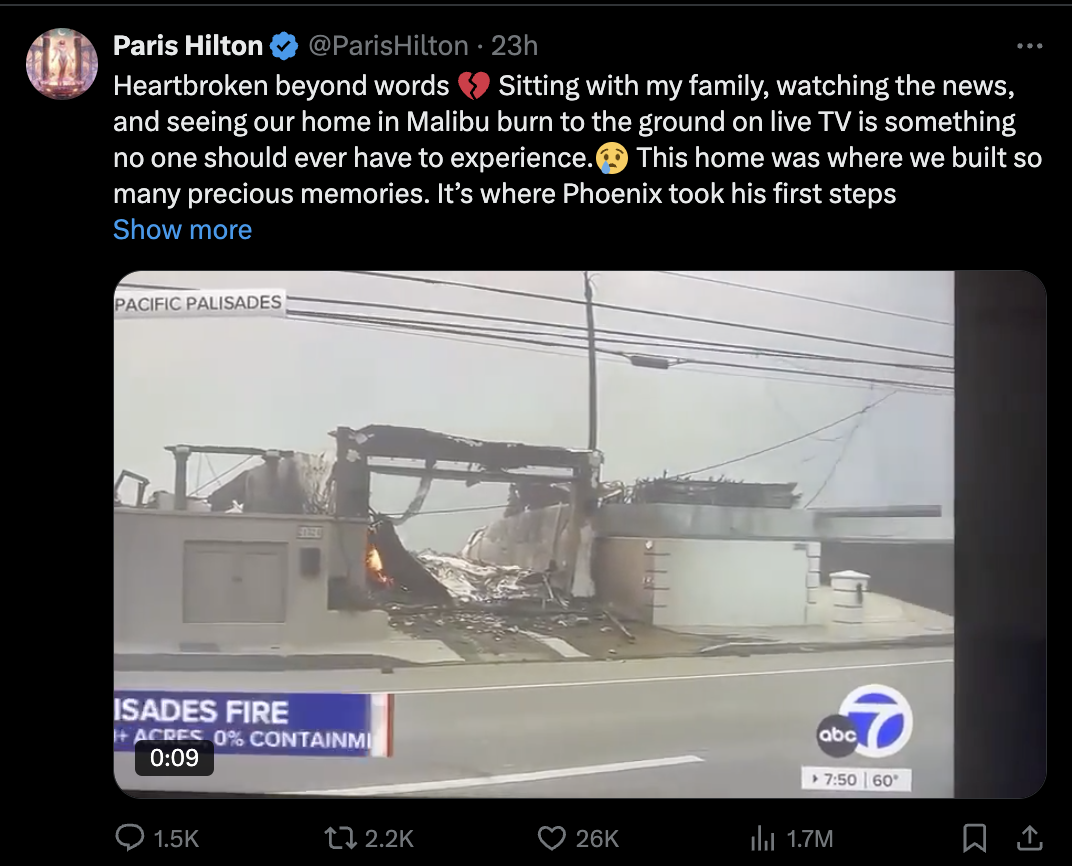
Task: Open the Paris Hilton display name
Action: pyautogui.click(x=188, y=46)
